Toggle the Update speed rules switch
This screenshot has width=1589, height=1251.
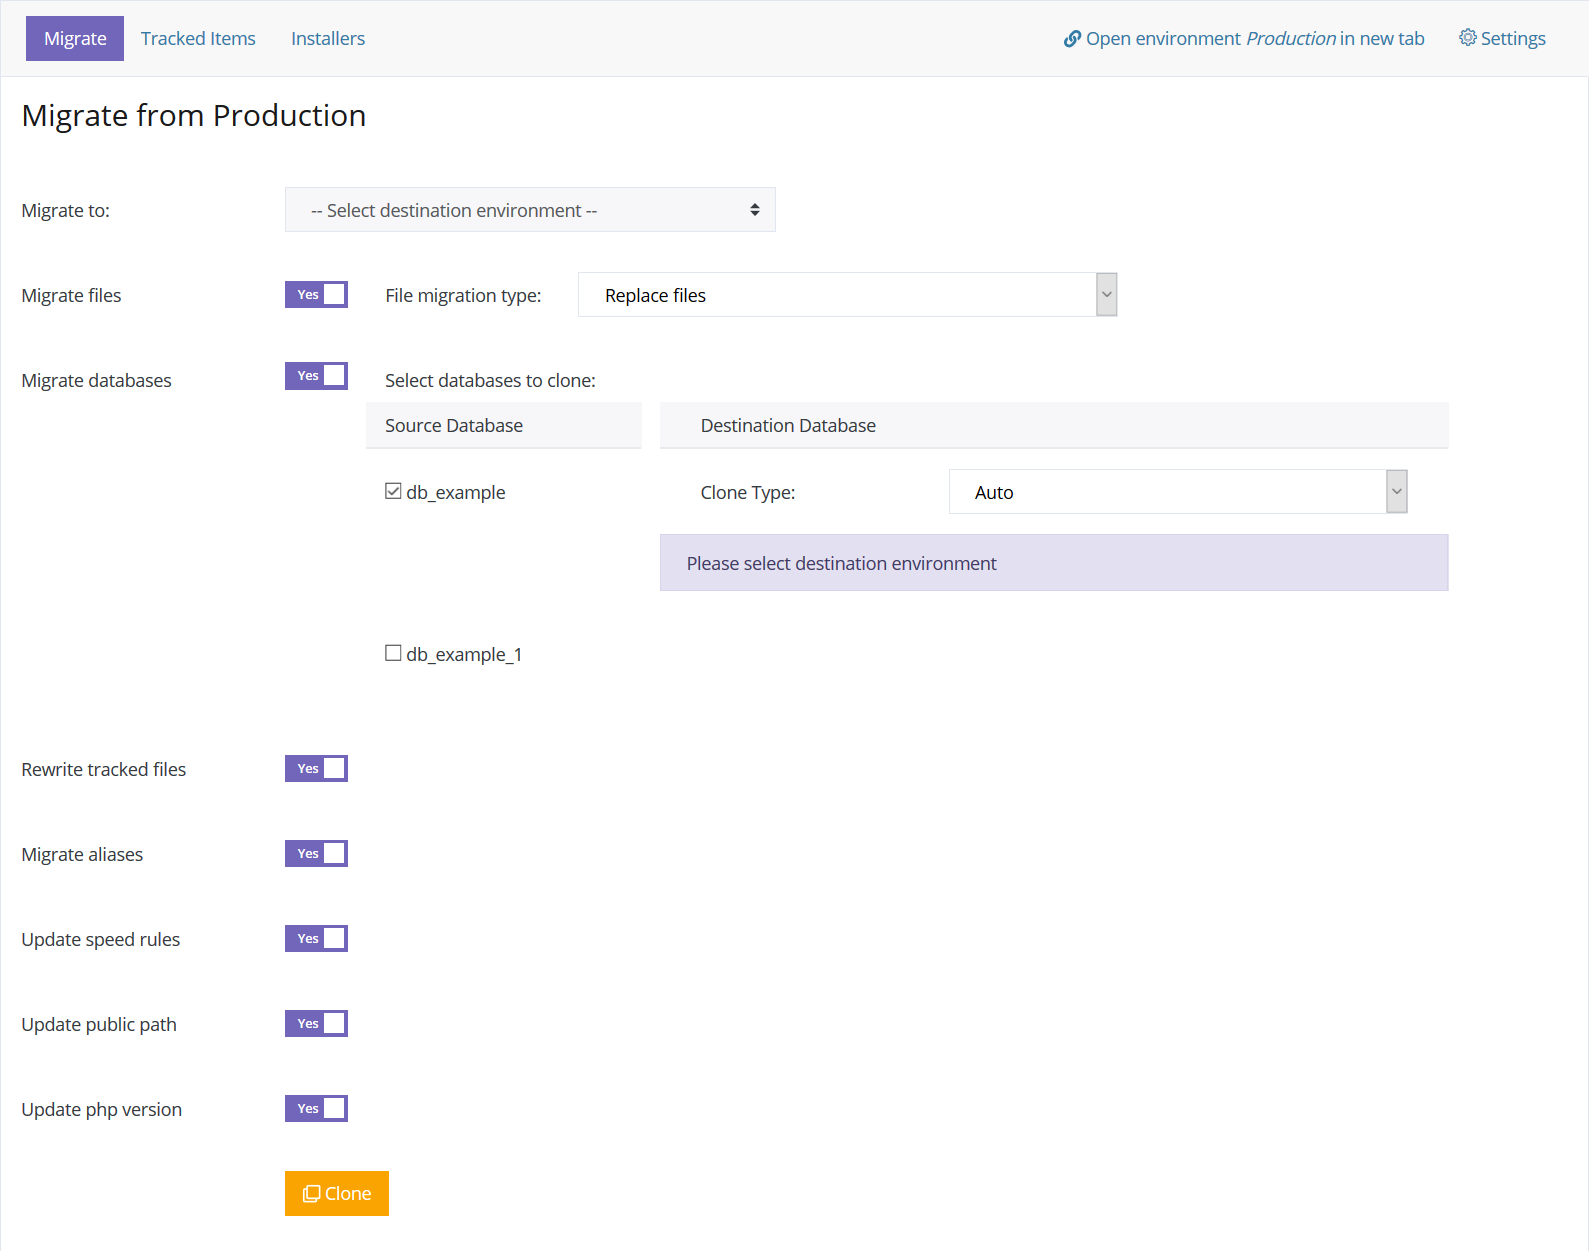(x=316, y=939)
